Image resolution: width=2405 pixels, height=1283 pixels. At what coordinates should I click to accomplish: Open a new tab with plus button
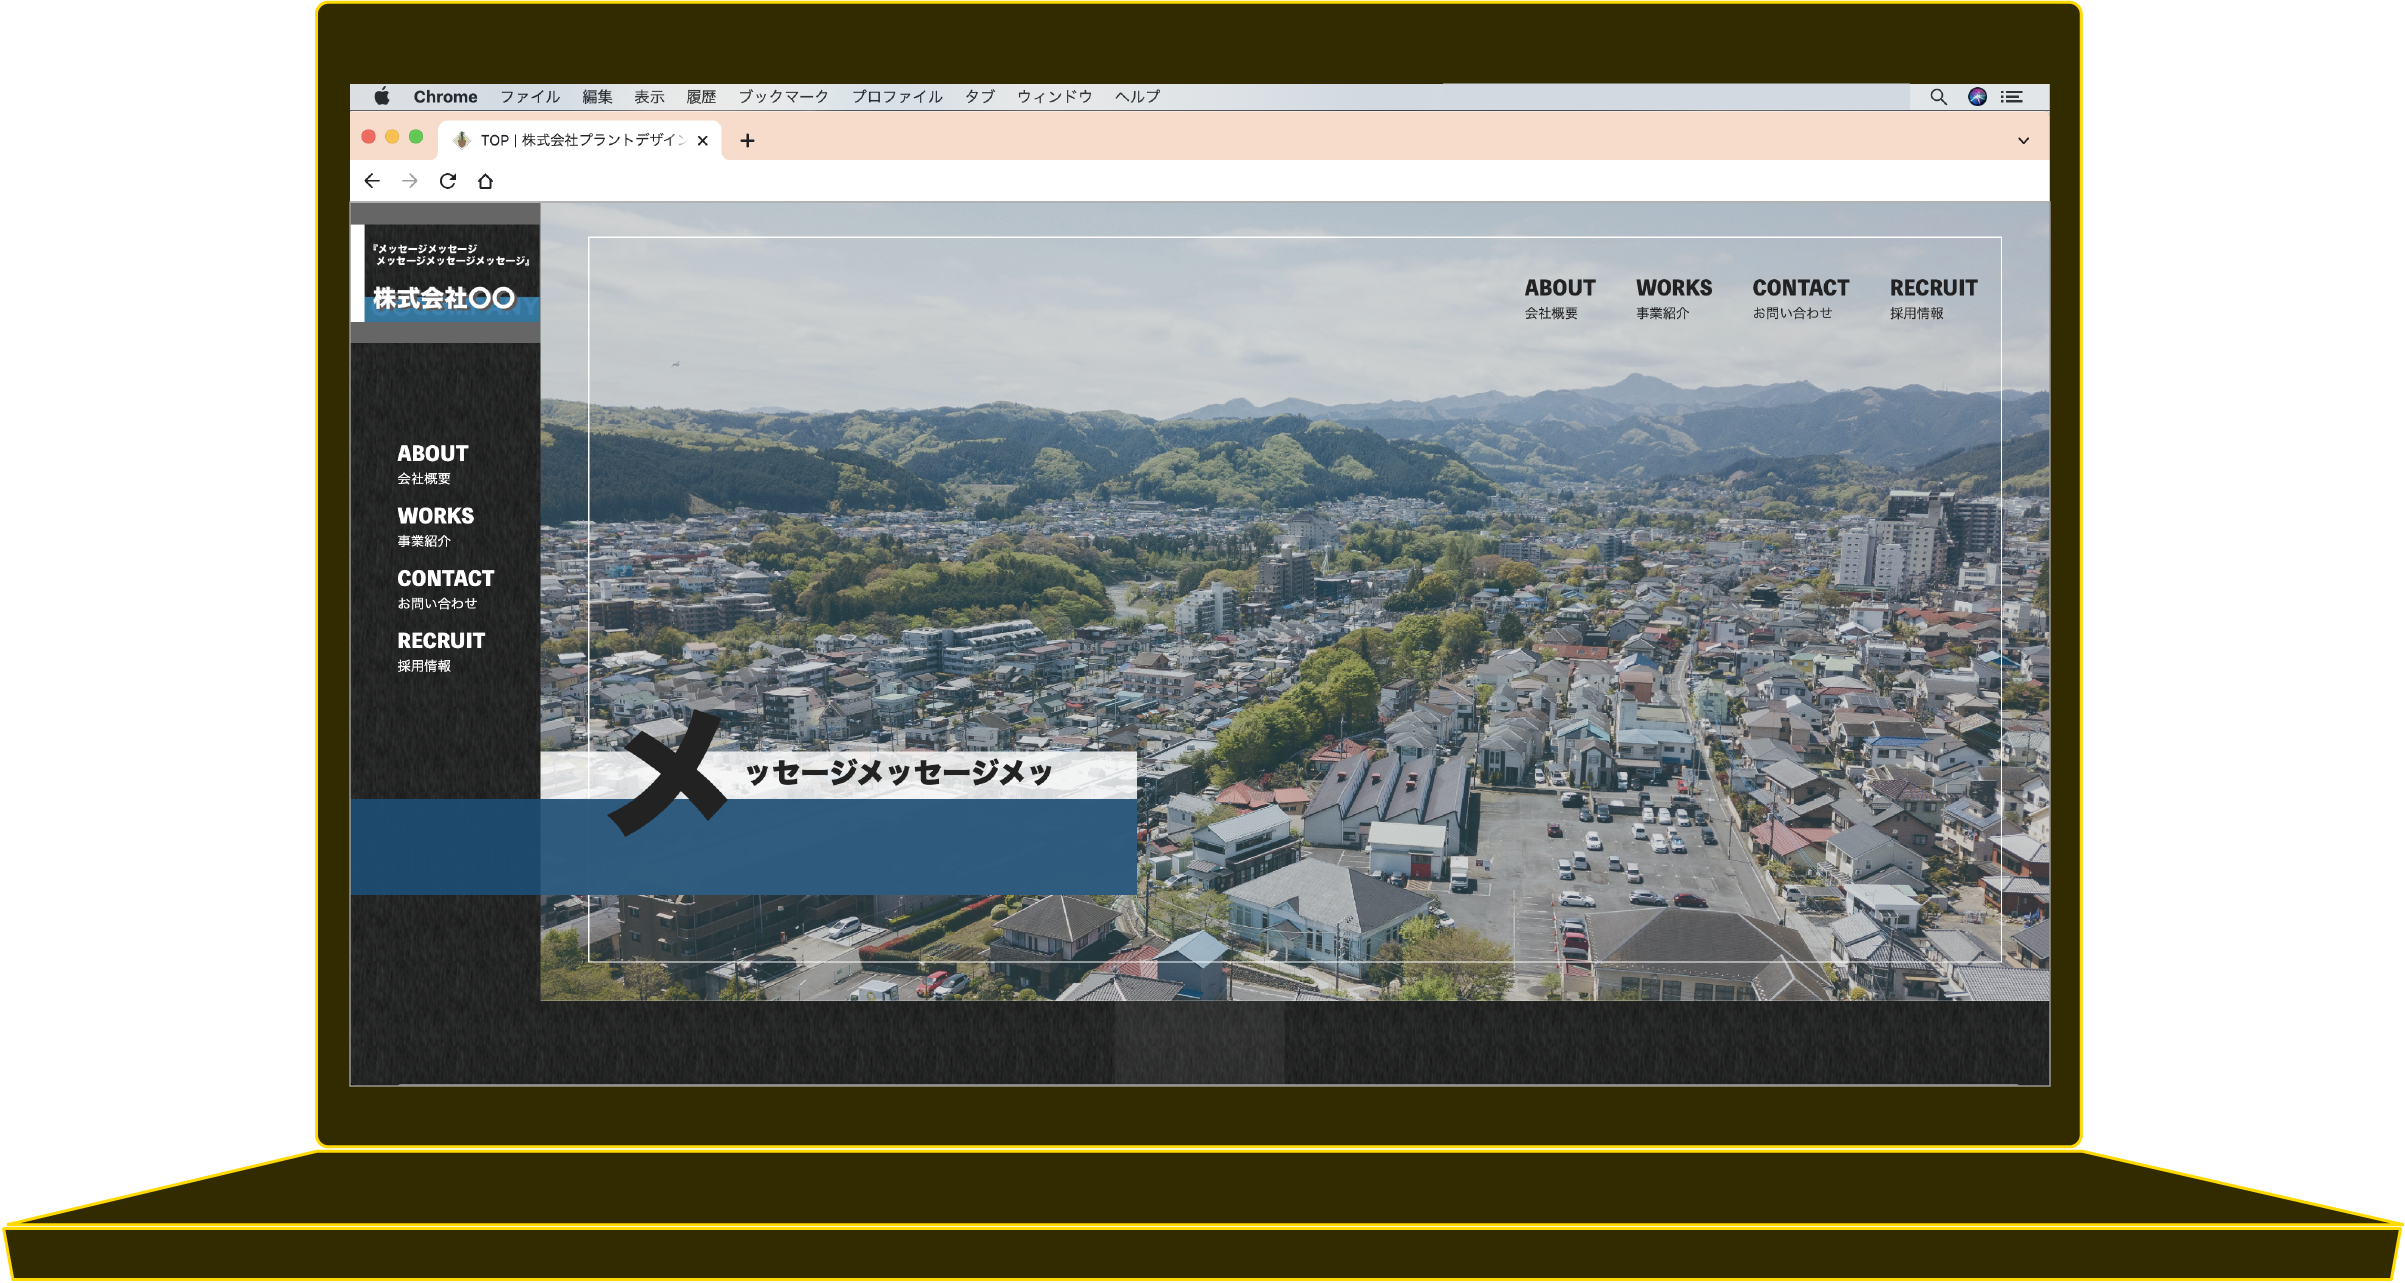[747, 141]
